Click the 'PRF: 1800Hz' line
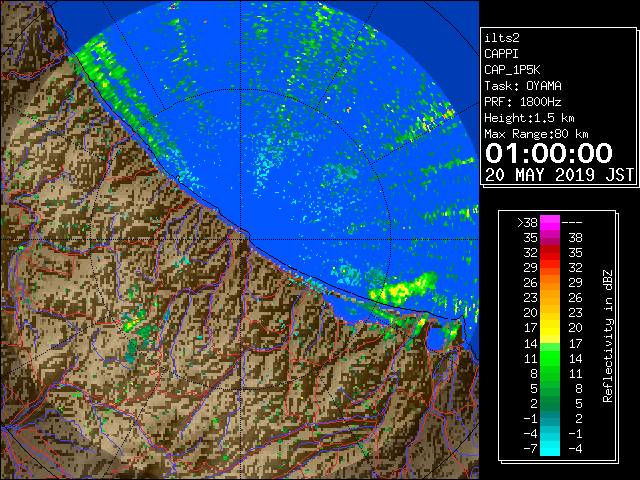 (523, 102)
